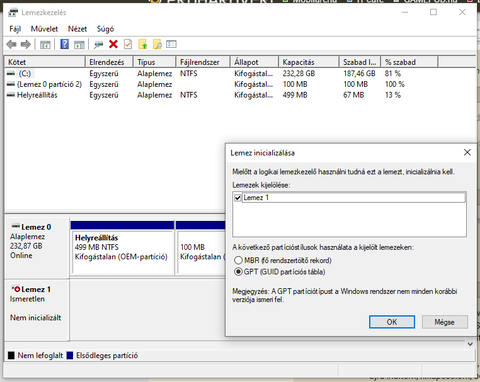Toggle the Lemez 1 checkbox
480x382 pixels.
[238, 198]
